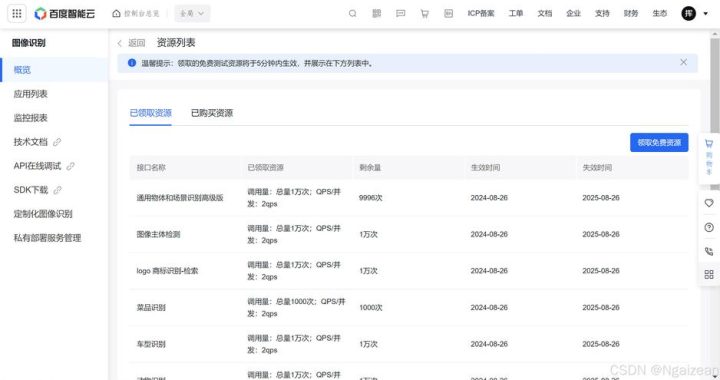Open the shopping cart icon in header

[424, 13]
